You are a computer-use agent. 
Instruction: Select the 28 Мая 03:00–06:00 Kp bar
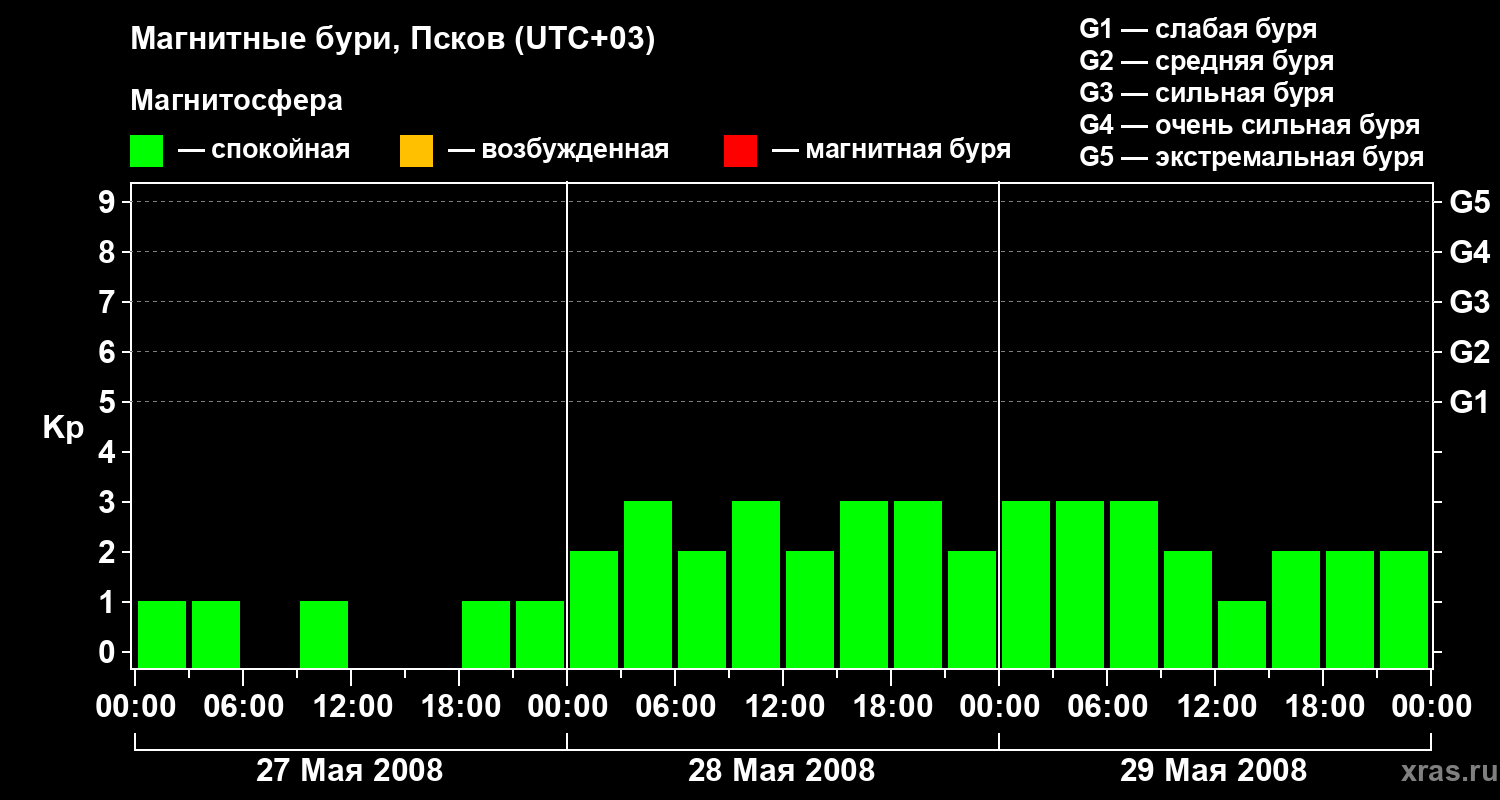coord(648,584)
